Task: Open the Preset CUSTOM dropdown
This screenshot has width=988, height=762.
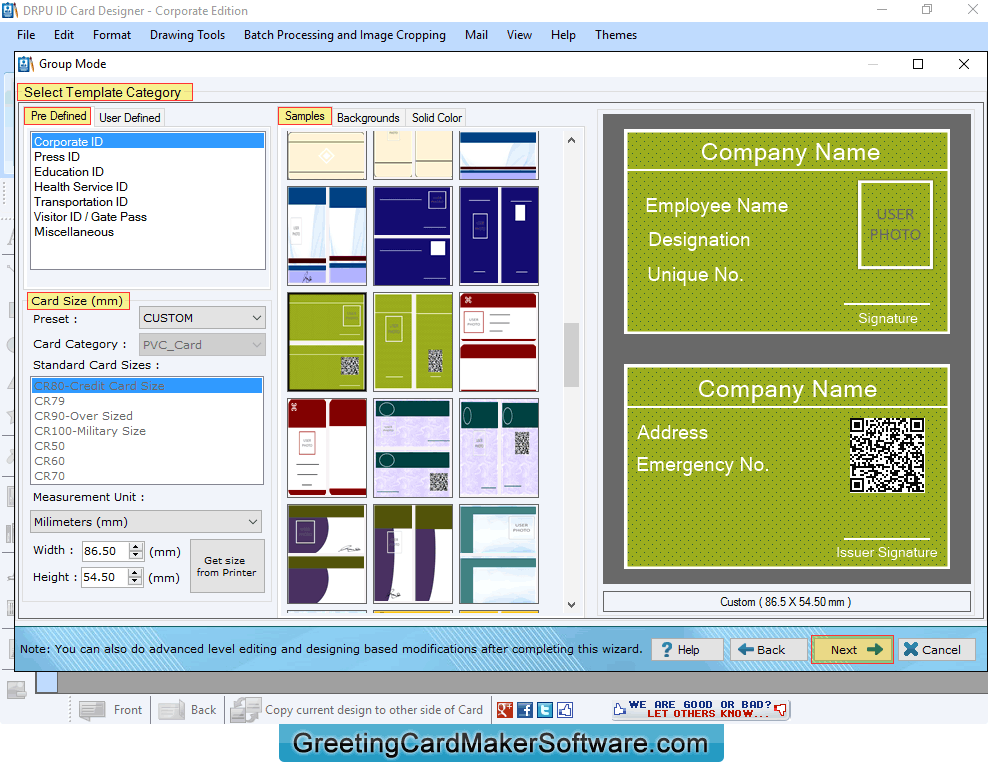Action: pos(202,318)
